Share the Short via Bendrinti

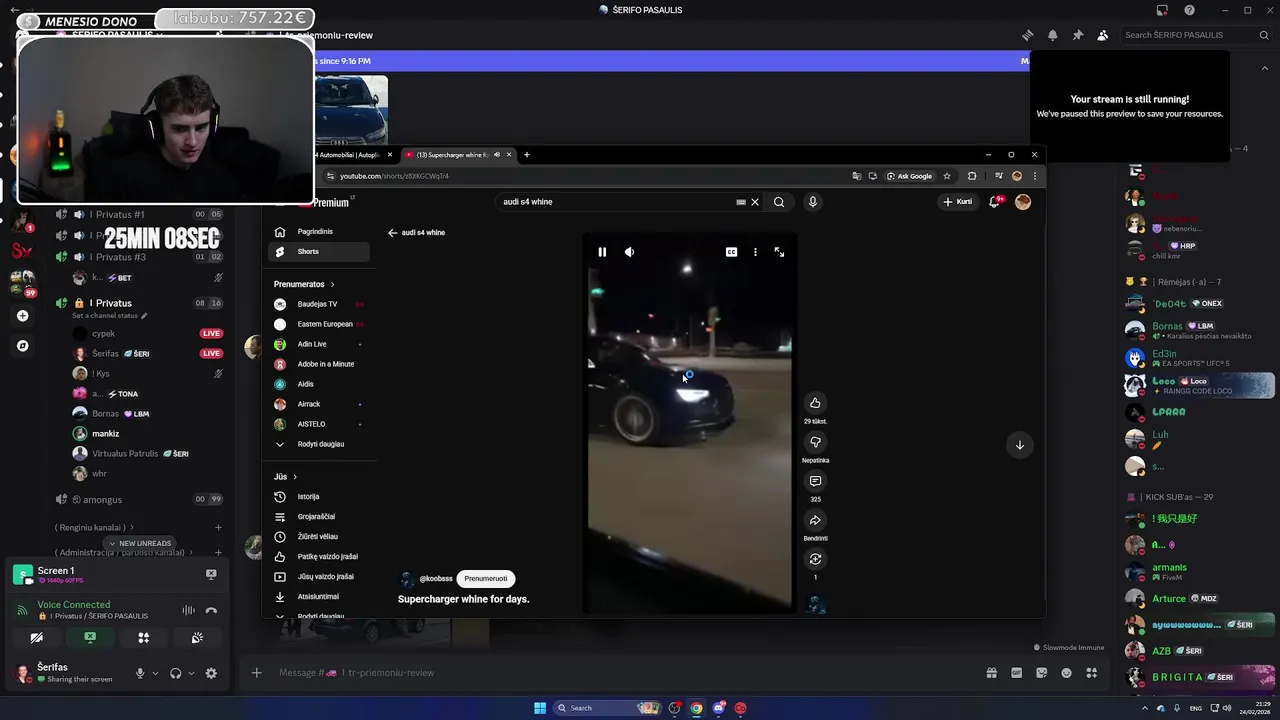[x=815, y=520]
